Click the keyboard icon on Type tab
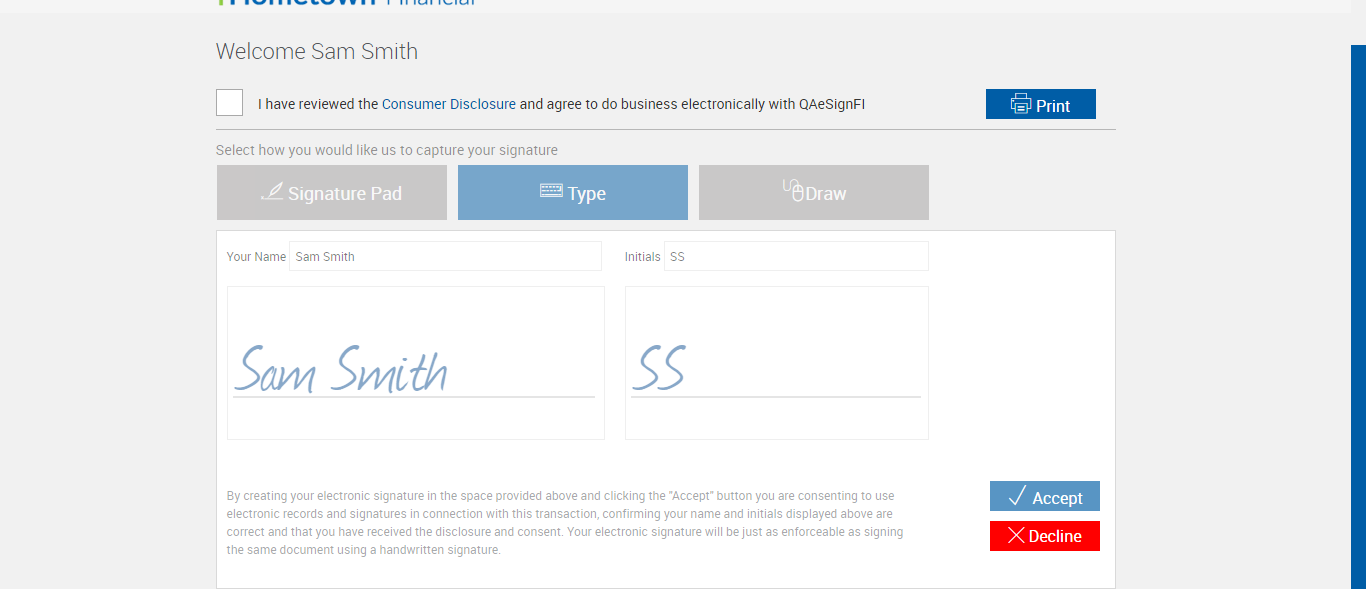Viewport: 1366px width, 589px height. tap(551, 190)
